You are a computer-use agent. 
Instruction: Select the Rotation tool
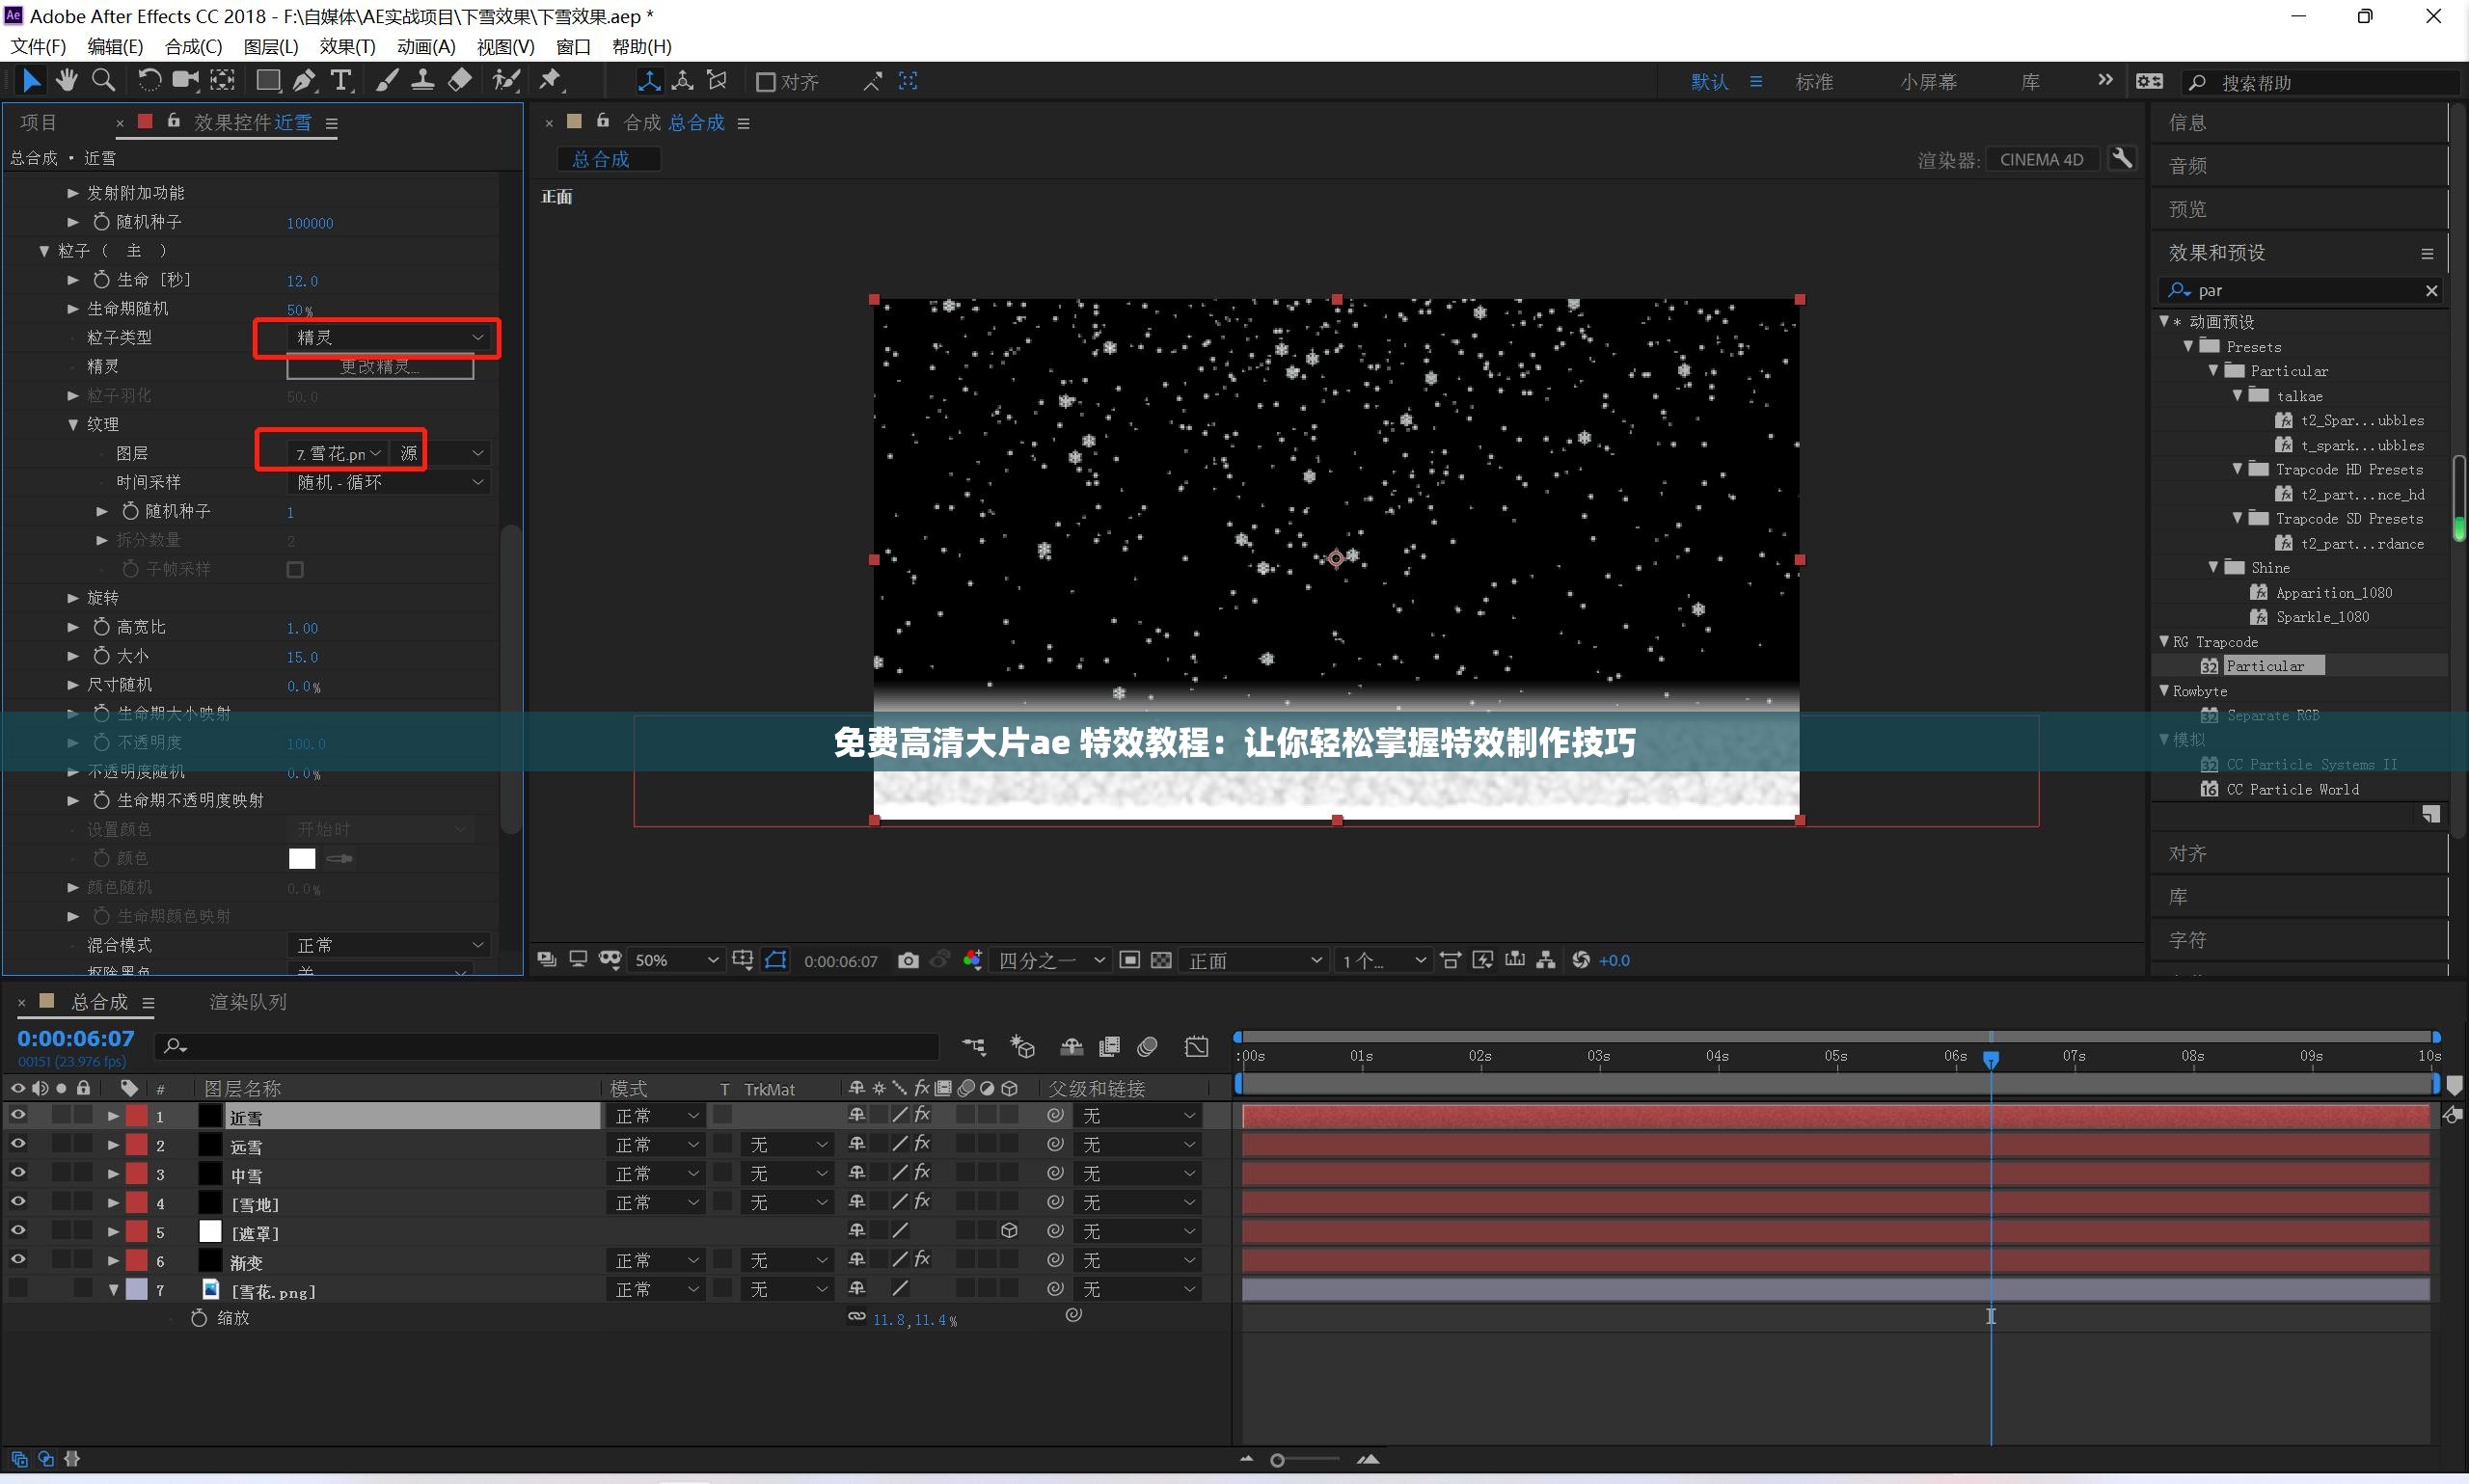(x=149, y=81)
